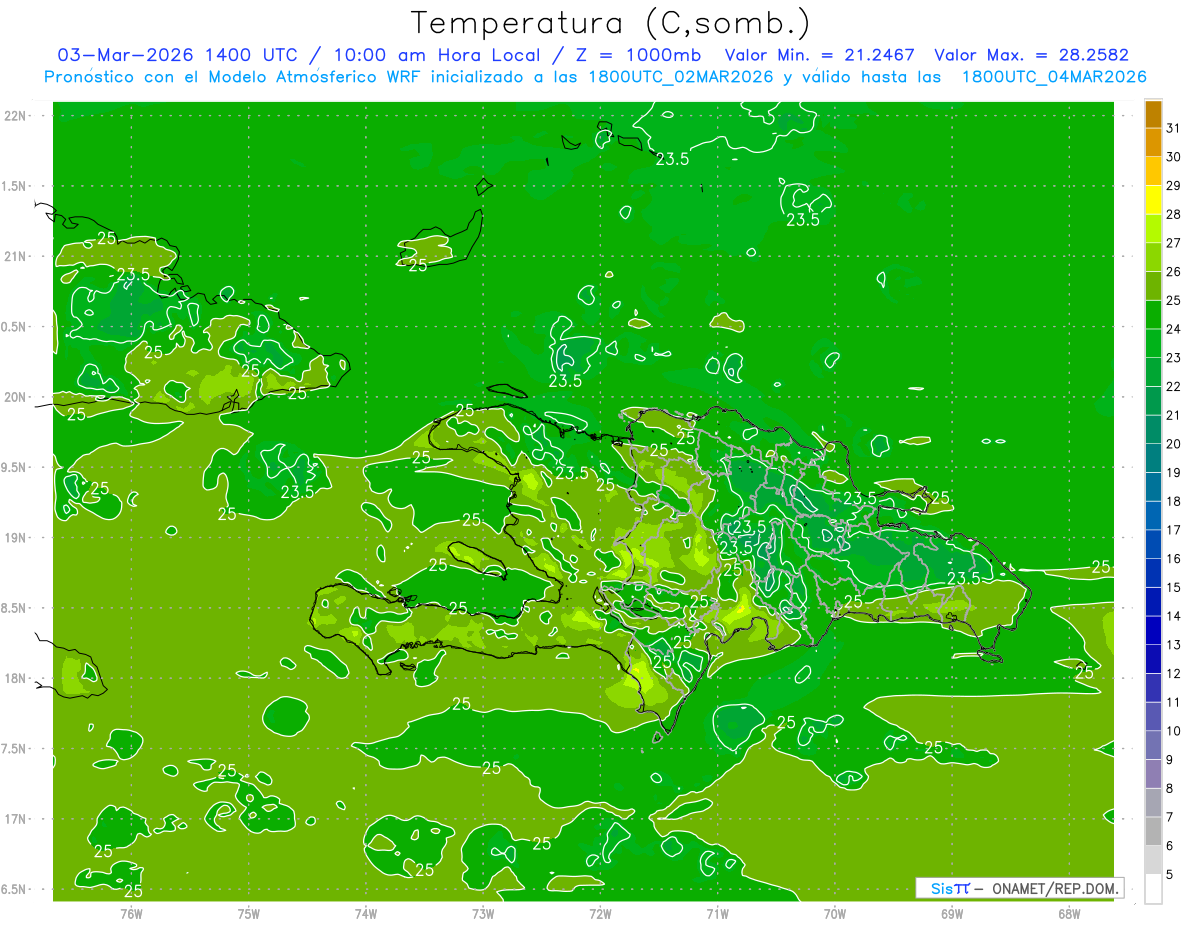Click the '74W' longitude axis label

[x=365, y=913]
